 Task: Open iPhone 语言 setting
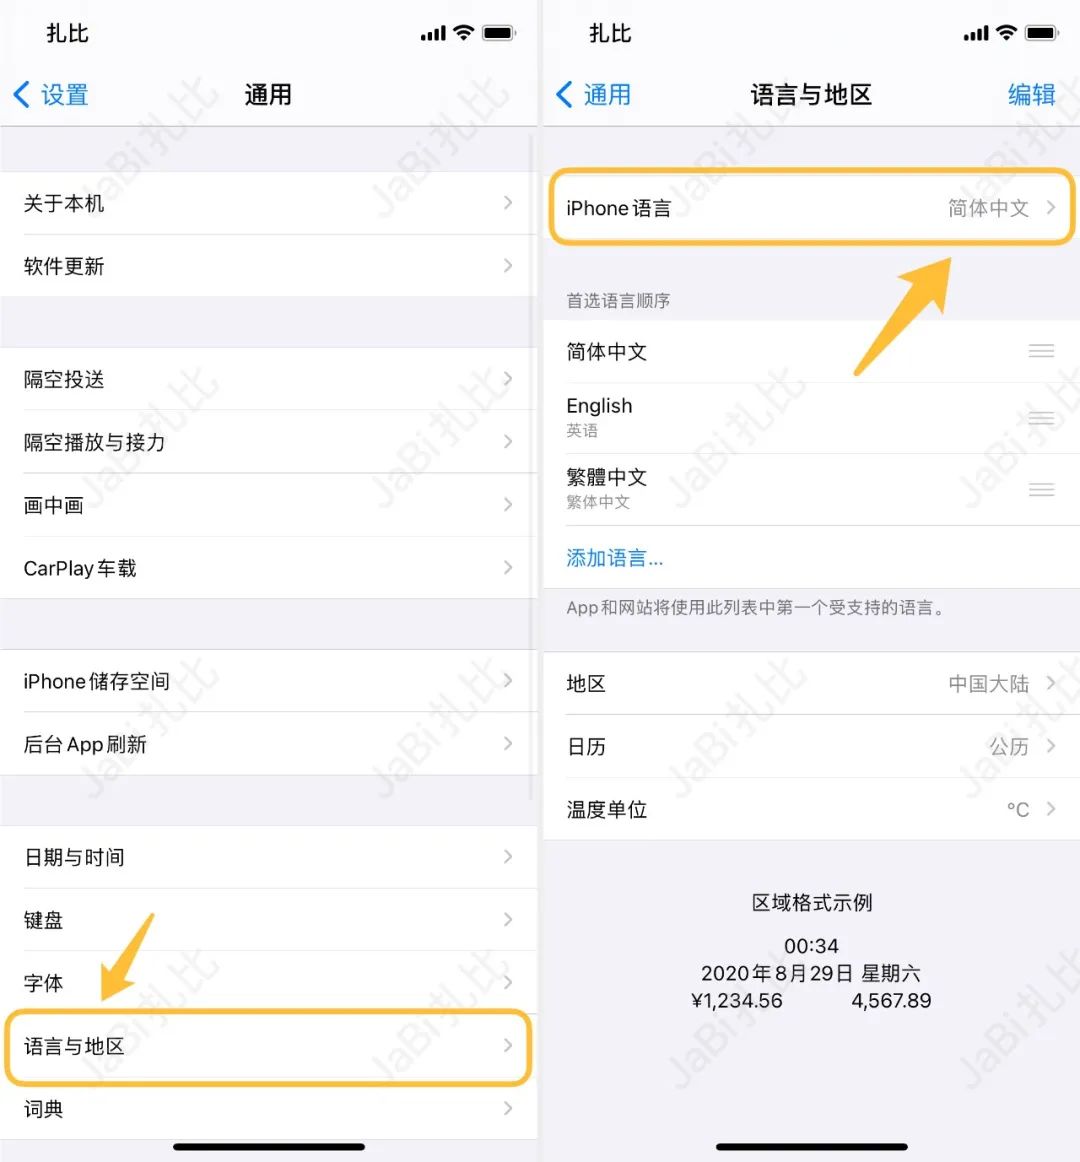coord(811,208)
